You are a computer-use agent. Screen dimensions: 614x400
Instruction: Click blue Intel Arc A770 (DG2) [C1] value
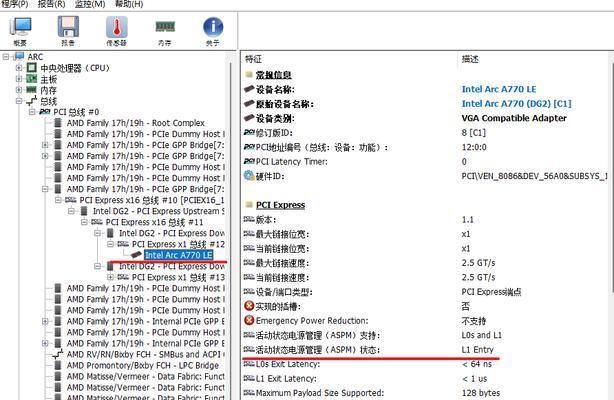pyautogui.click(x=516, y=103)
